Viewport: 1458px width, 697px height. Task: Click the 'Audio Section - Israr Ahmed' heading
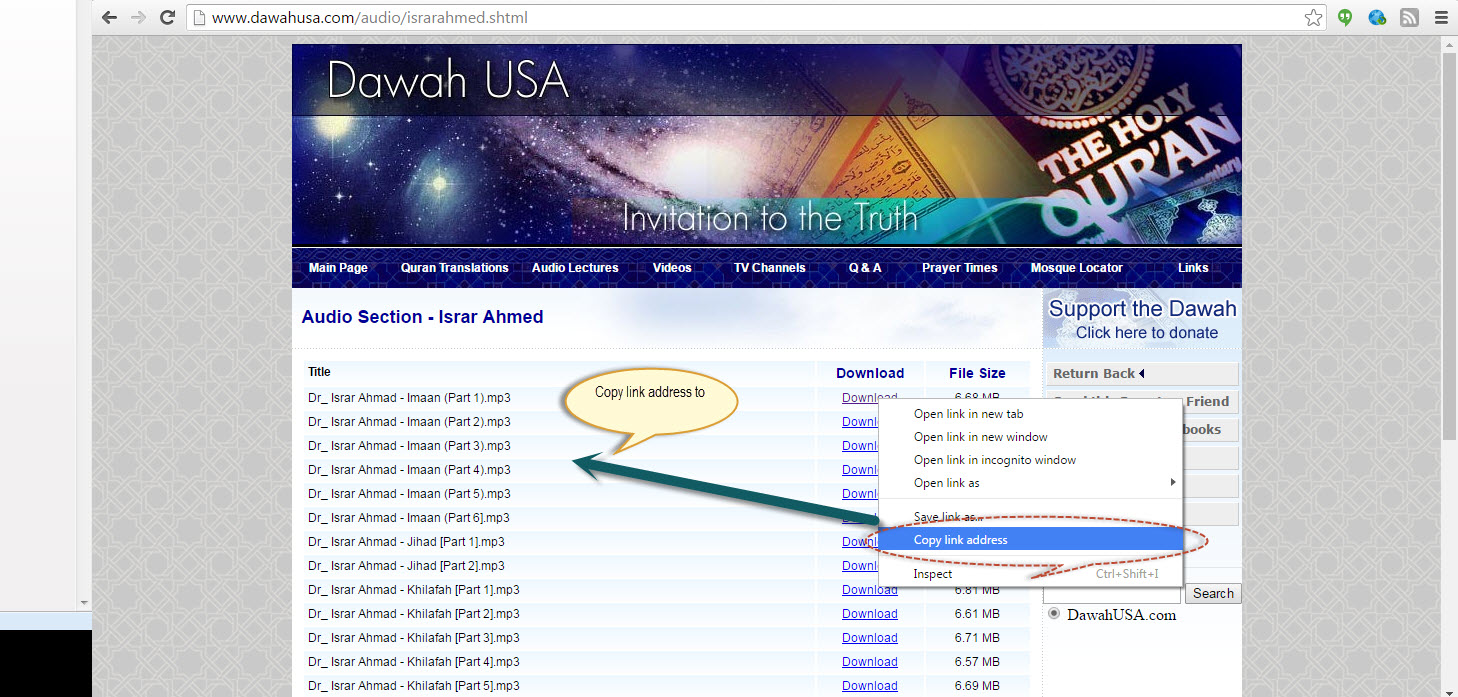click(422, 317)
